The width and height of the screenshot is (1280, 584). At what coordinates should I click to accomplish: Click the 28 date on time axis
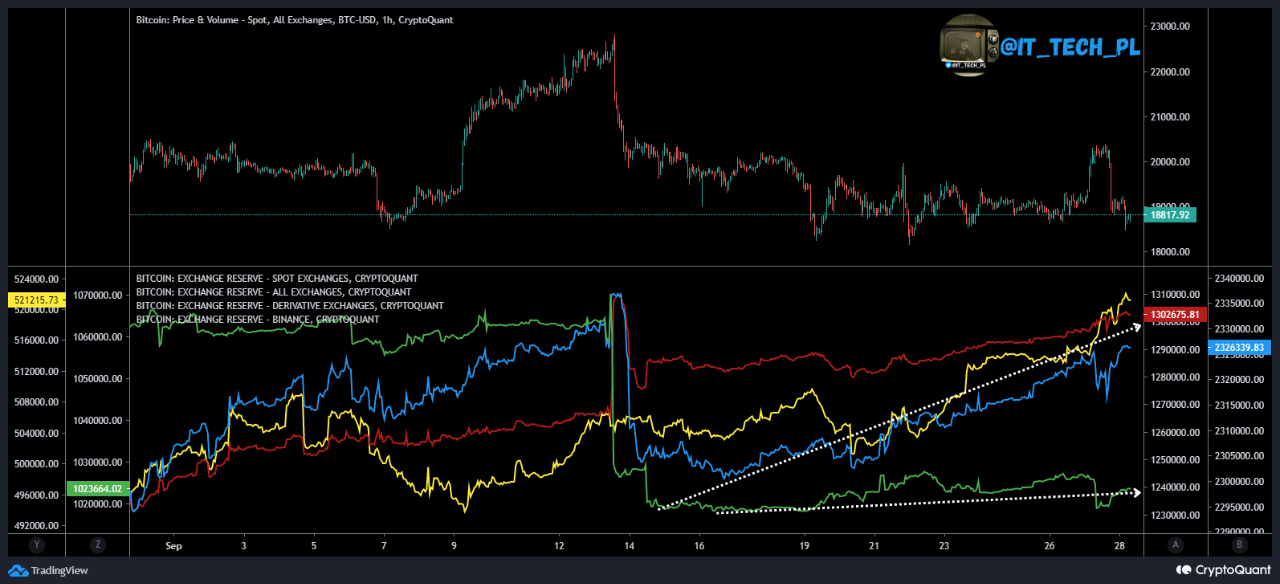click(1122, 546)
